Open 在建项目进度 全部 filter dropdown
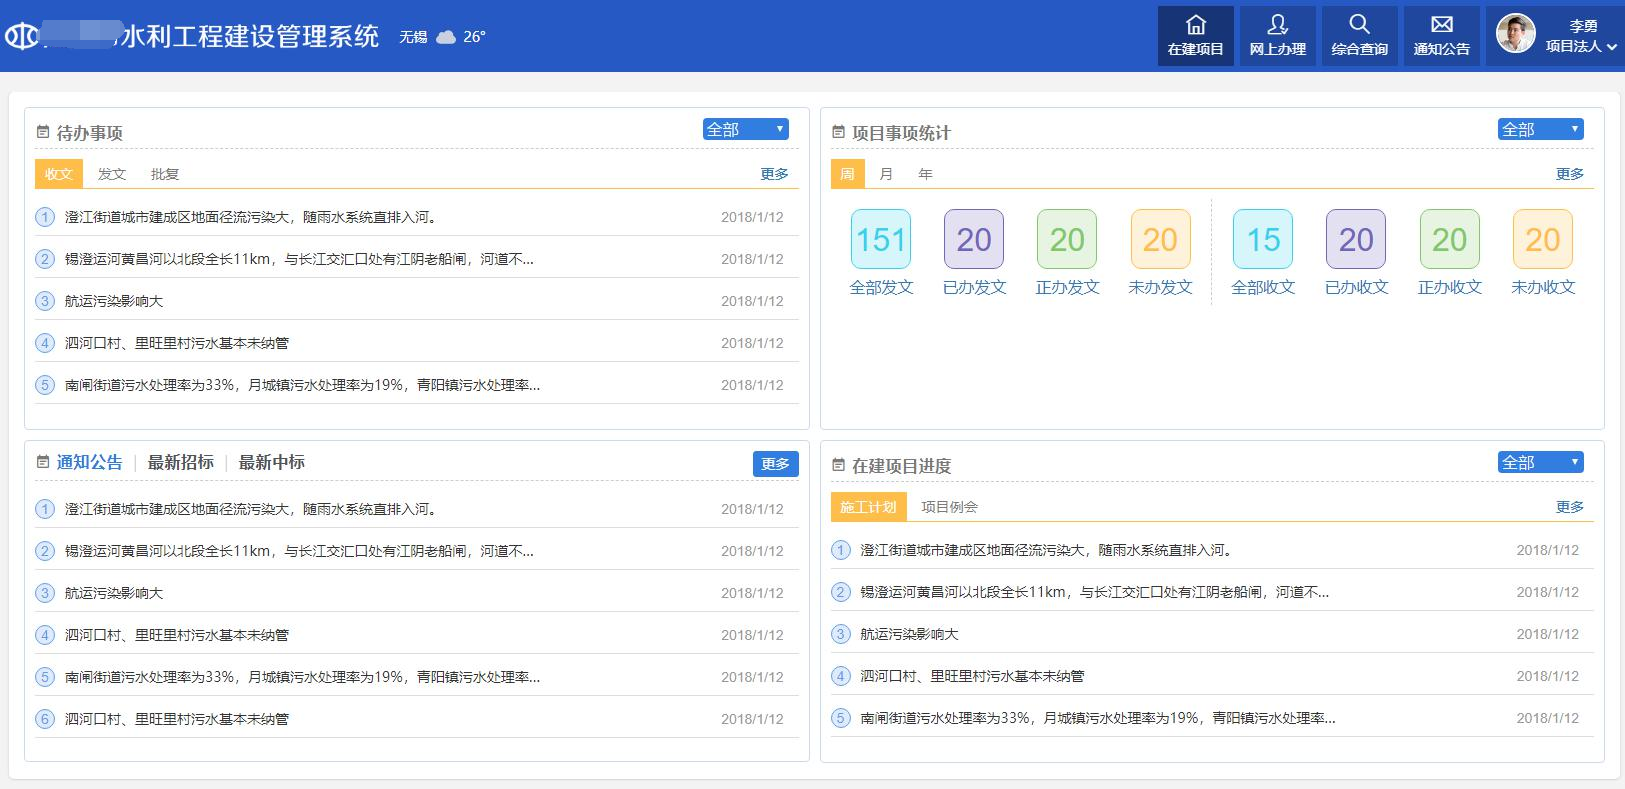1625x789 pixels. (1541, 462)
